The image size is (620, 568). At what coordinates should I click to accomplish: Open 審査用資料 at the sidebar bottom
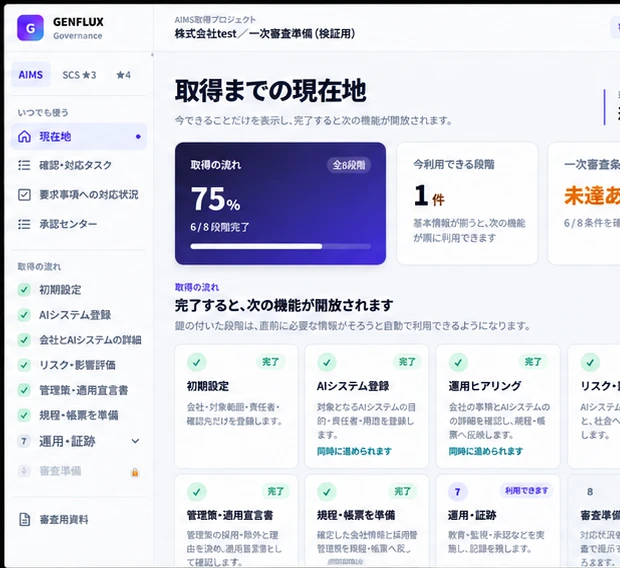point(78,519)
